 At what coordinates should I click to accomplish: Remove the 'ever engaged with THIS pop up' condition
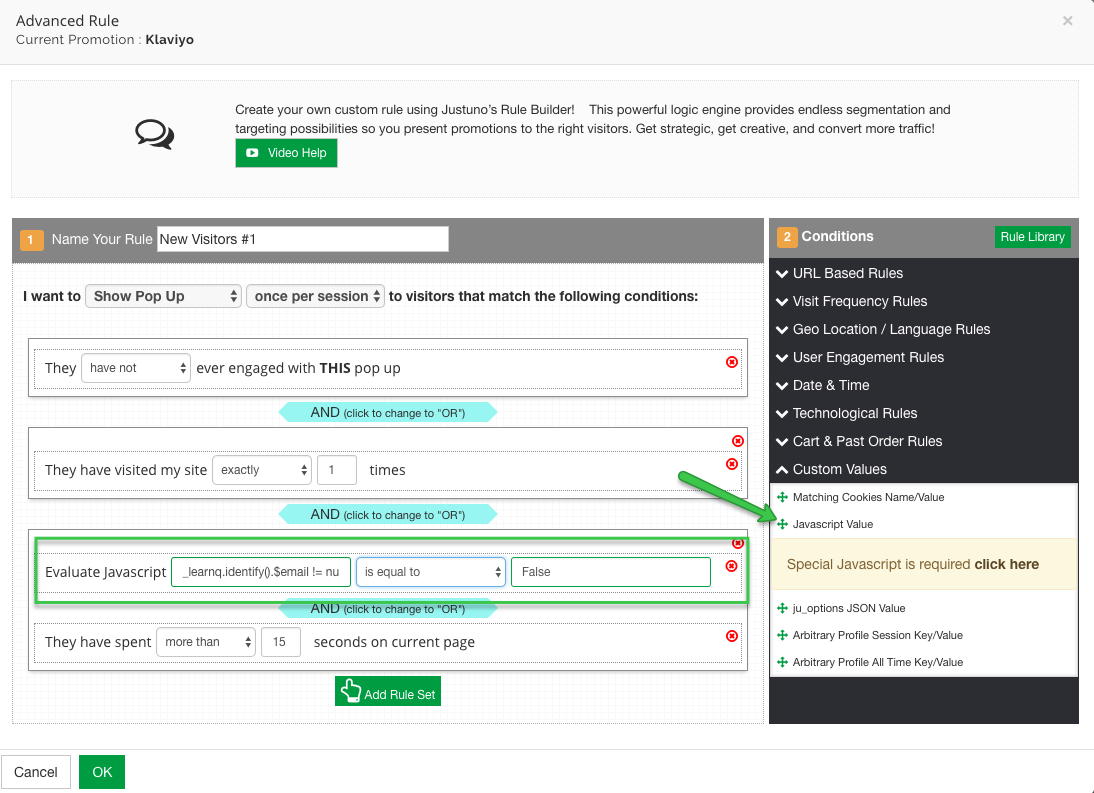tap(732, 362)
